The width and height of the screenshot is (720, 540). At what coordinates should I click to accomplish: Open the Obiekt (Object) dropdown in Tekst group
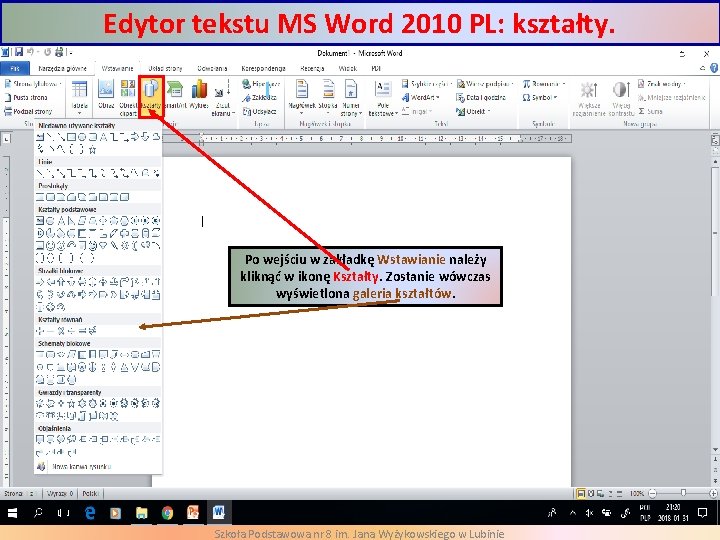(473, 111)
